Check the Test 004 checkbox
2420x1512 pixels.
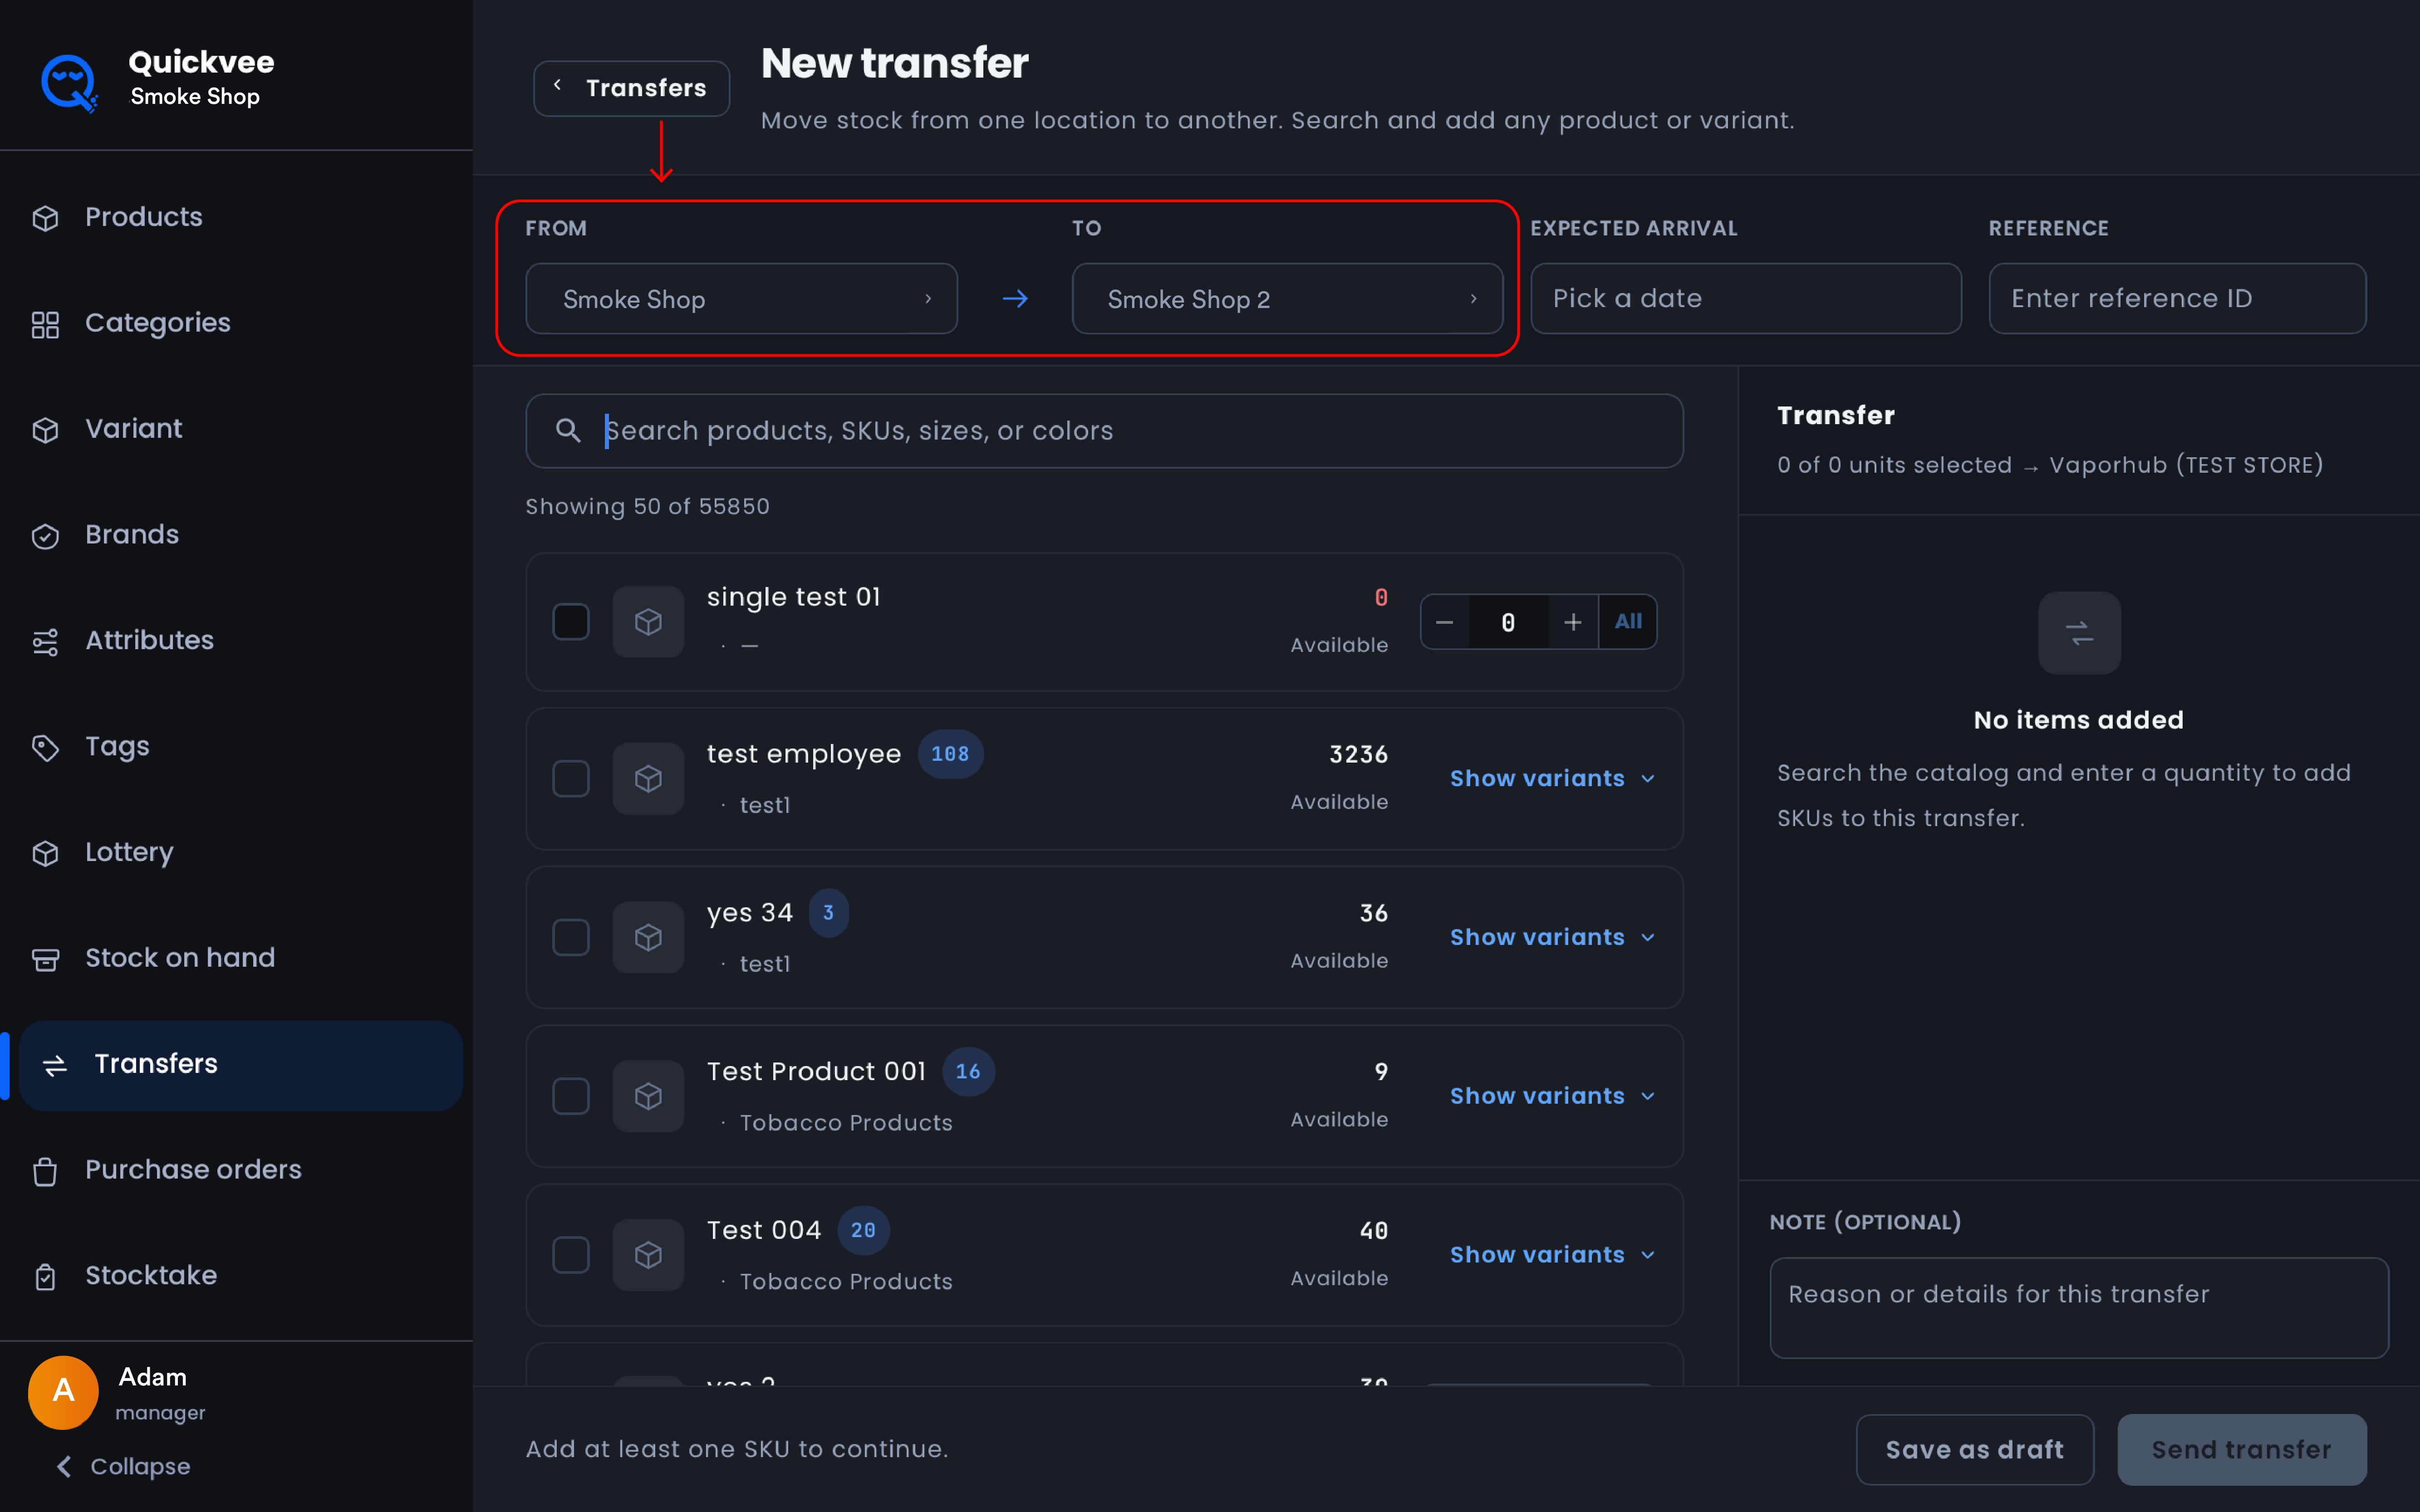coord(571,1254)
